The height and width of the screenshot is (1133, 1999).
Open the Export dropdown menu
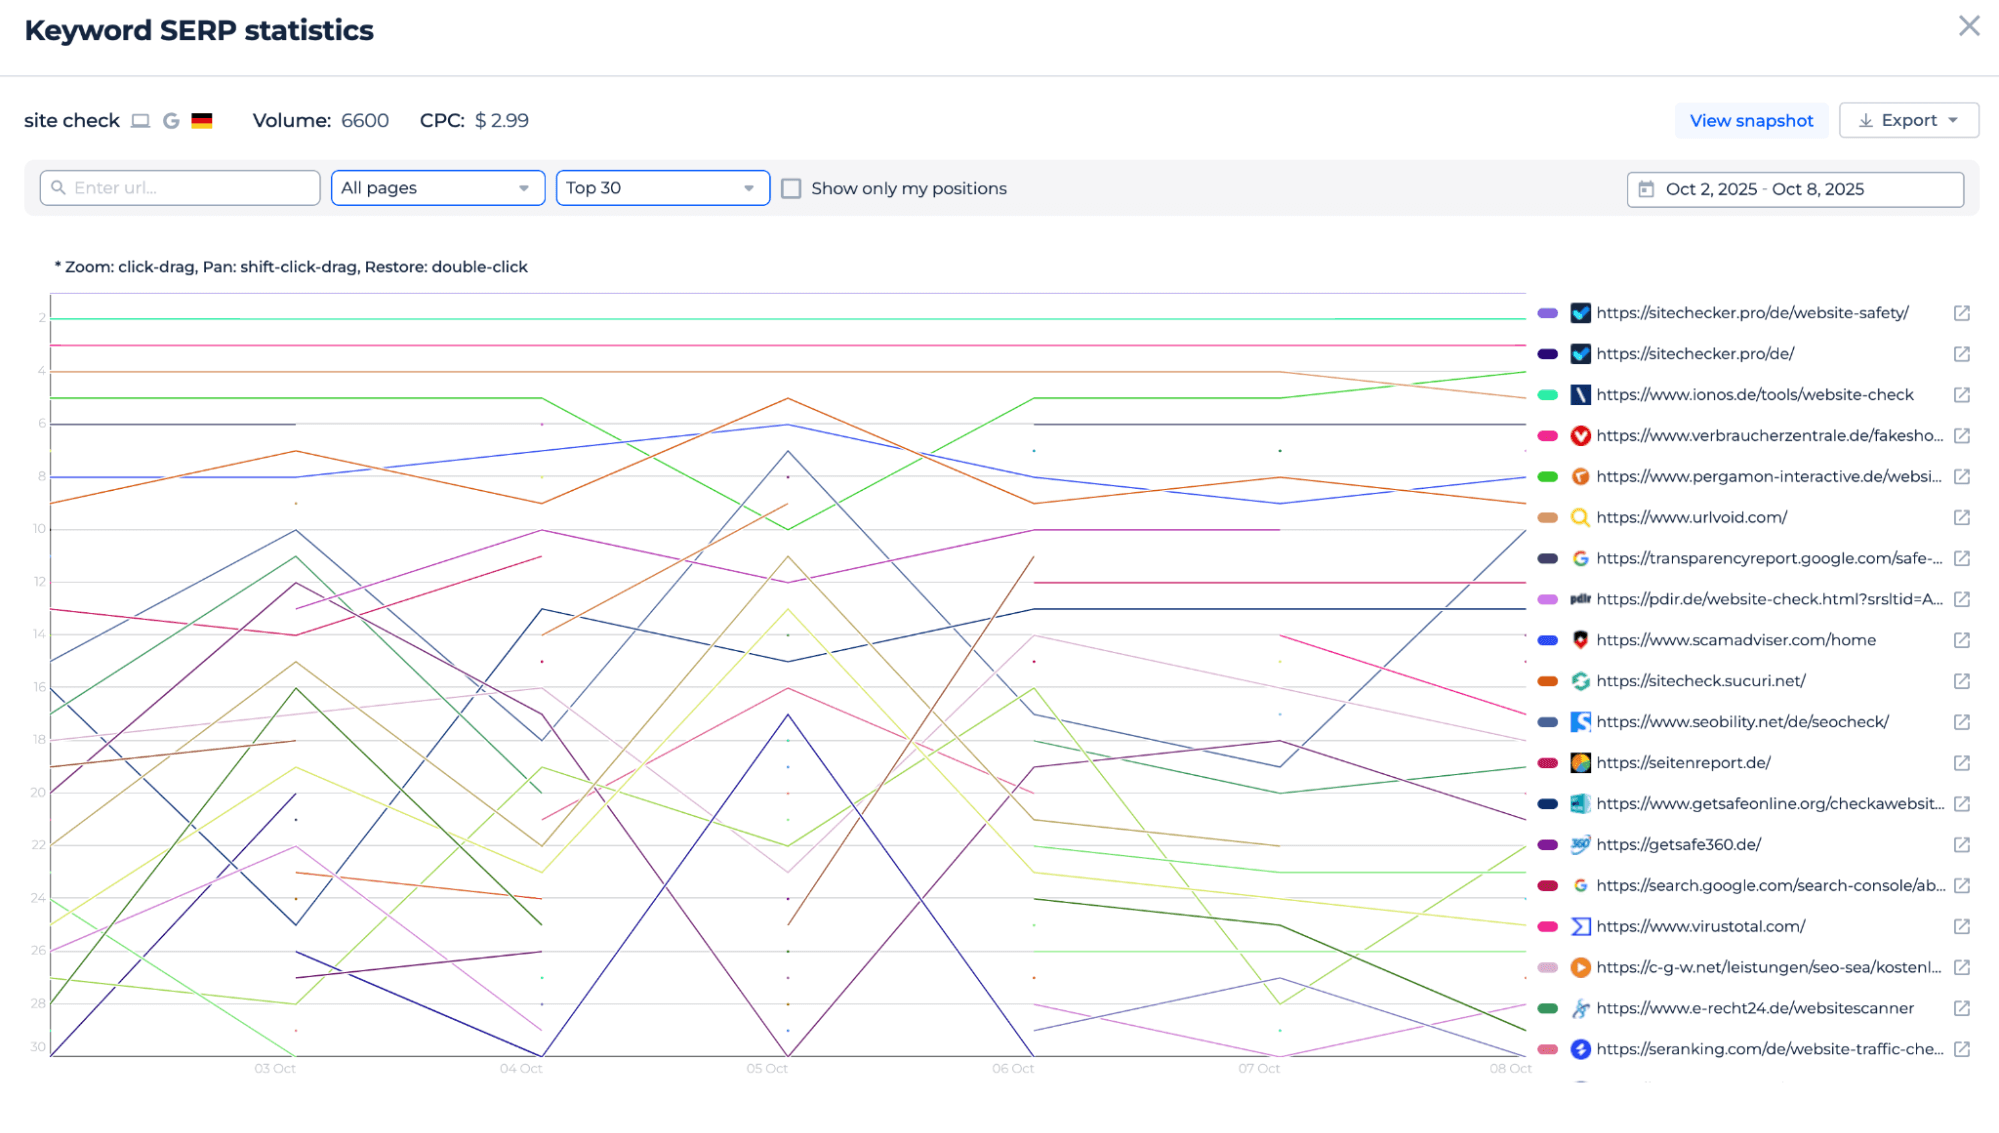[x=1908, y=120]
